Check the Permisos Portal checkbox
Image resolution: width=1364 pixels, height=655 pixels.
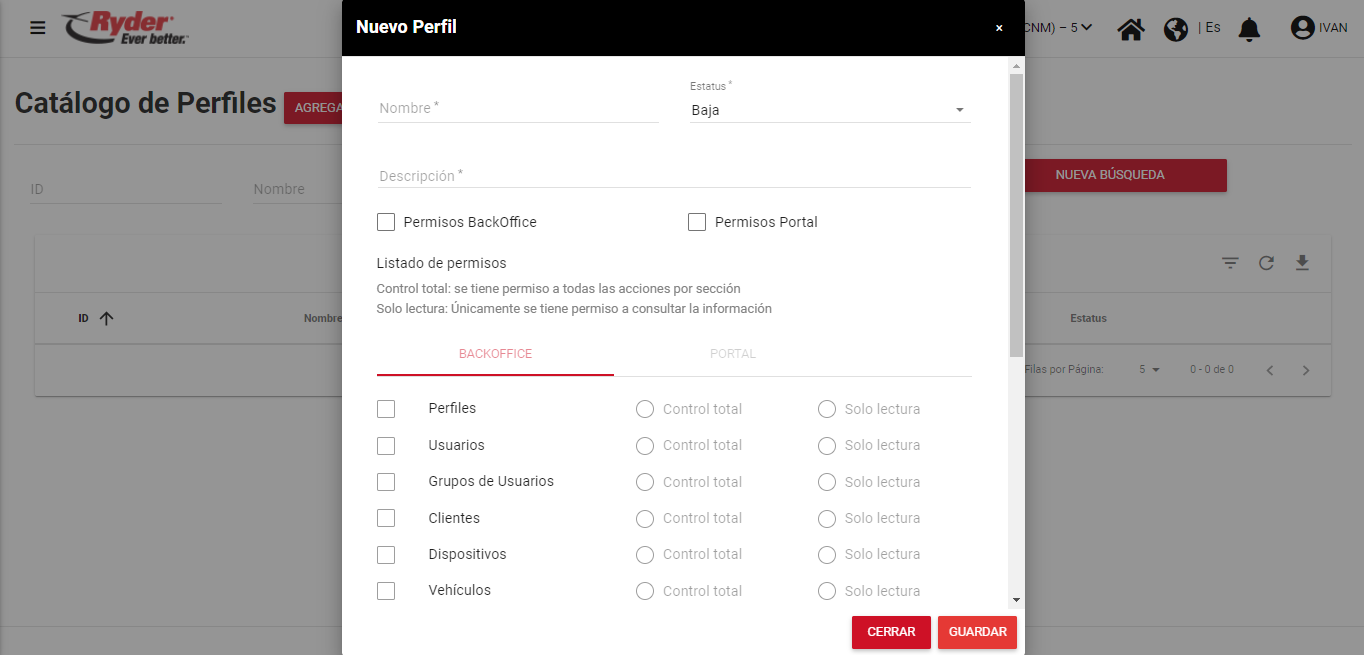(x=697, y=222)
